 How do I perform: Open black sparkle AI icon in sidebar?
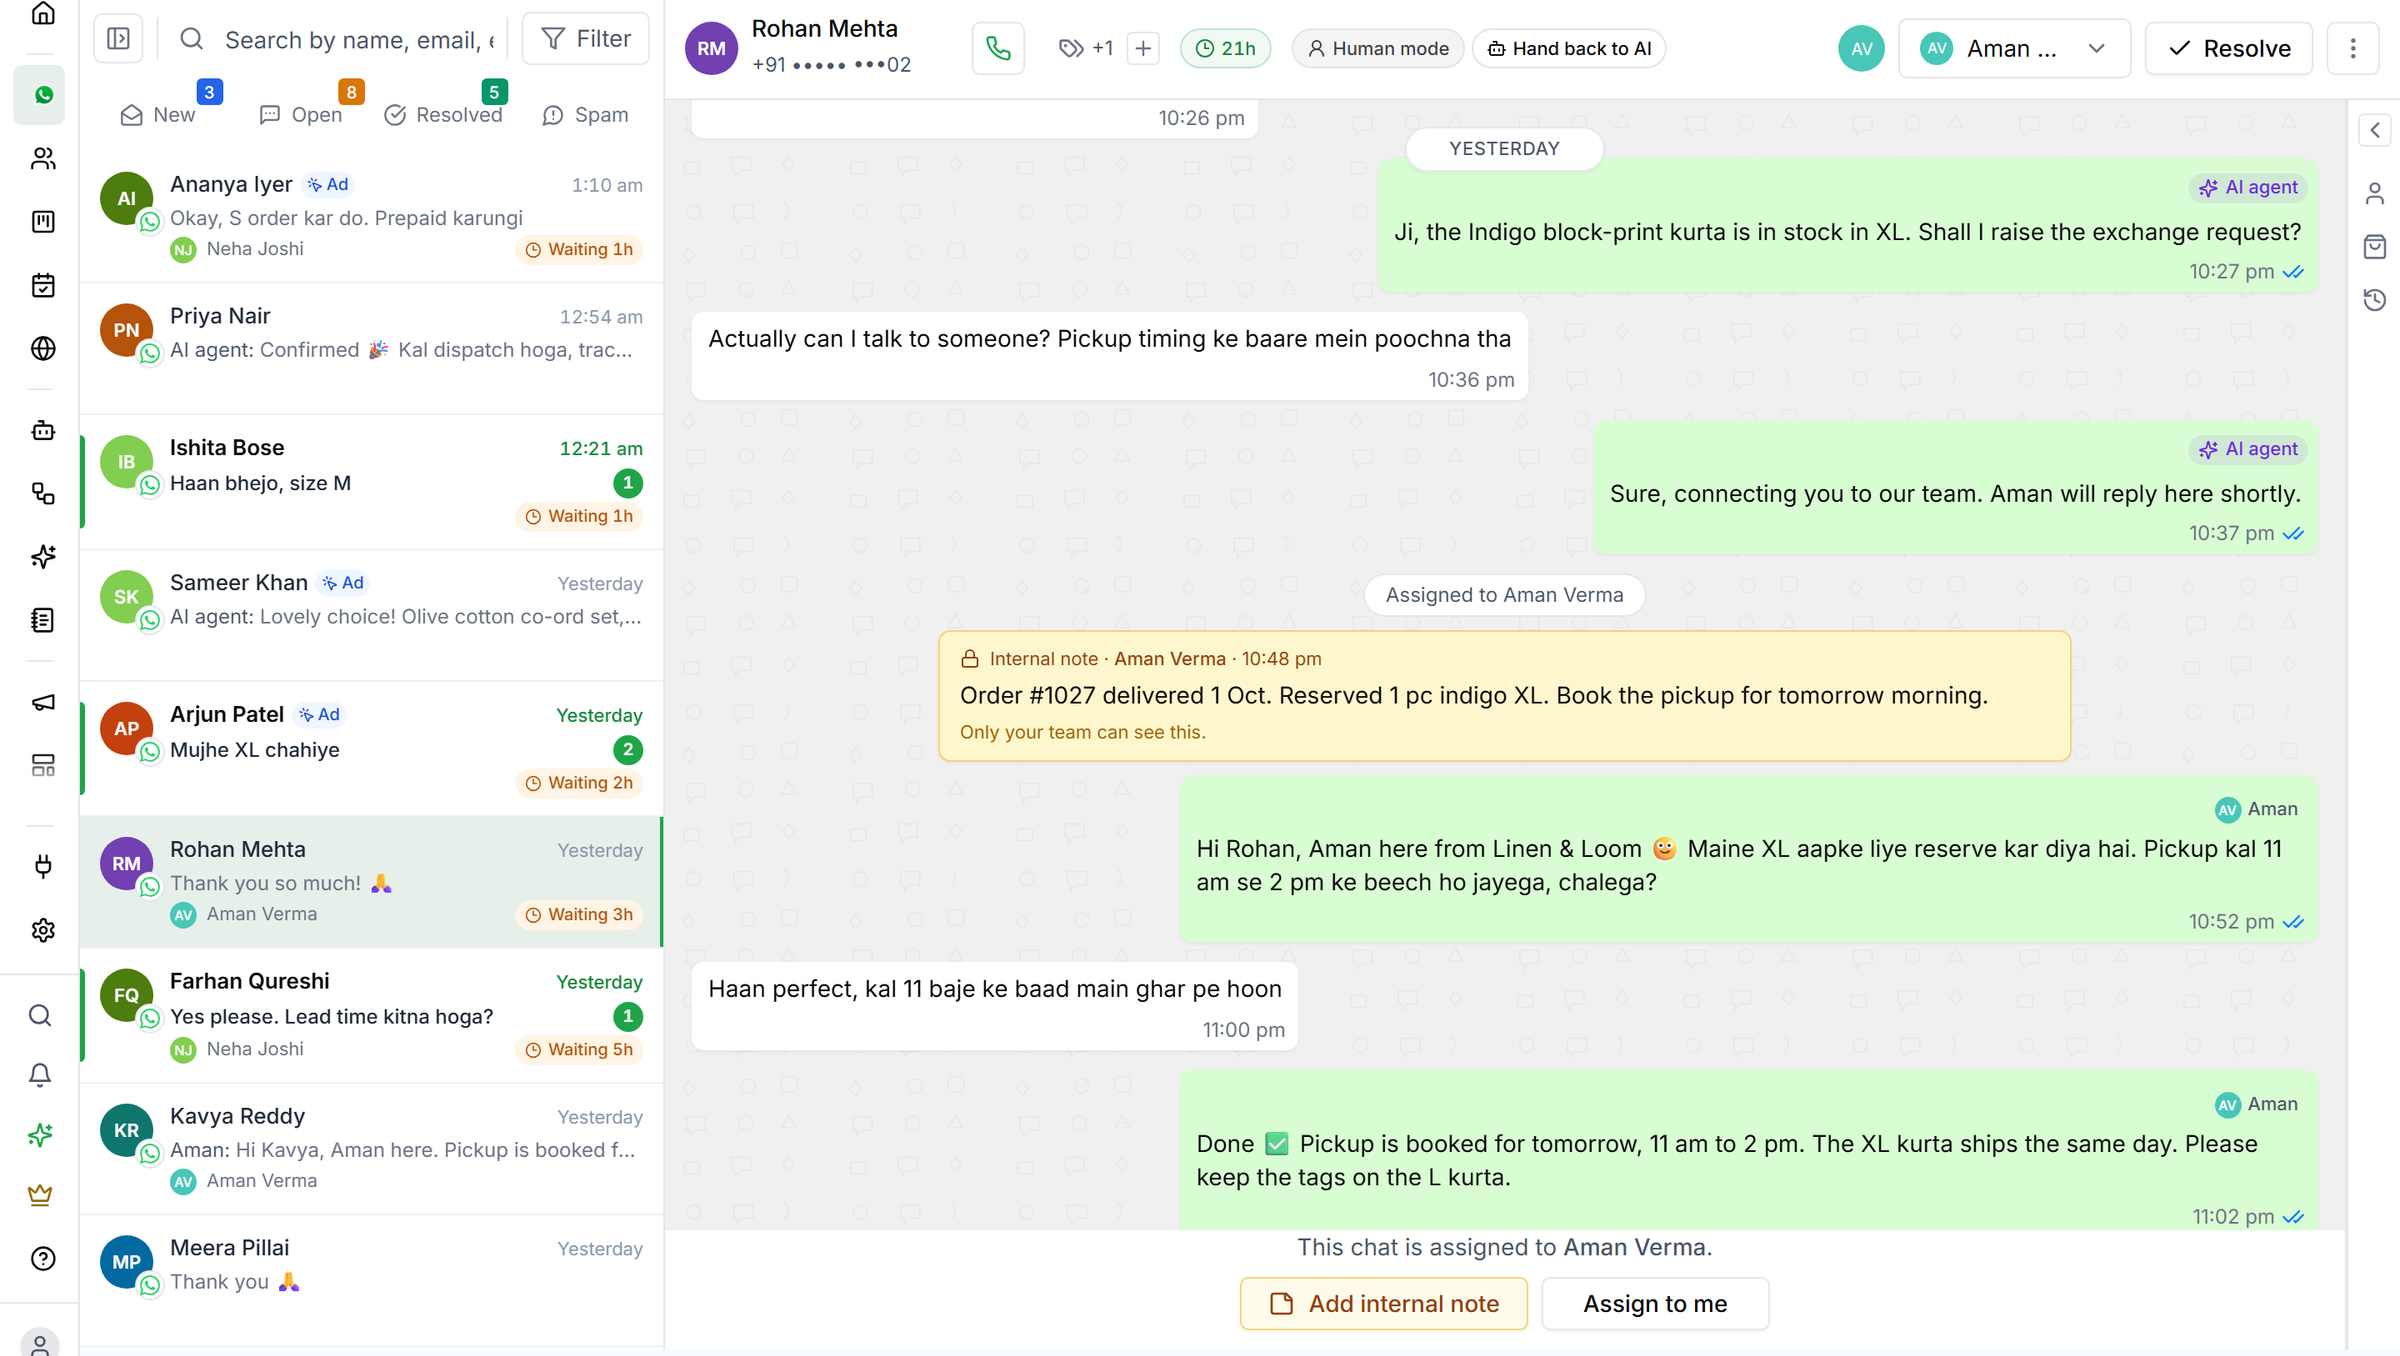click(x=43, y=557)
